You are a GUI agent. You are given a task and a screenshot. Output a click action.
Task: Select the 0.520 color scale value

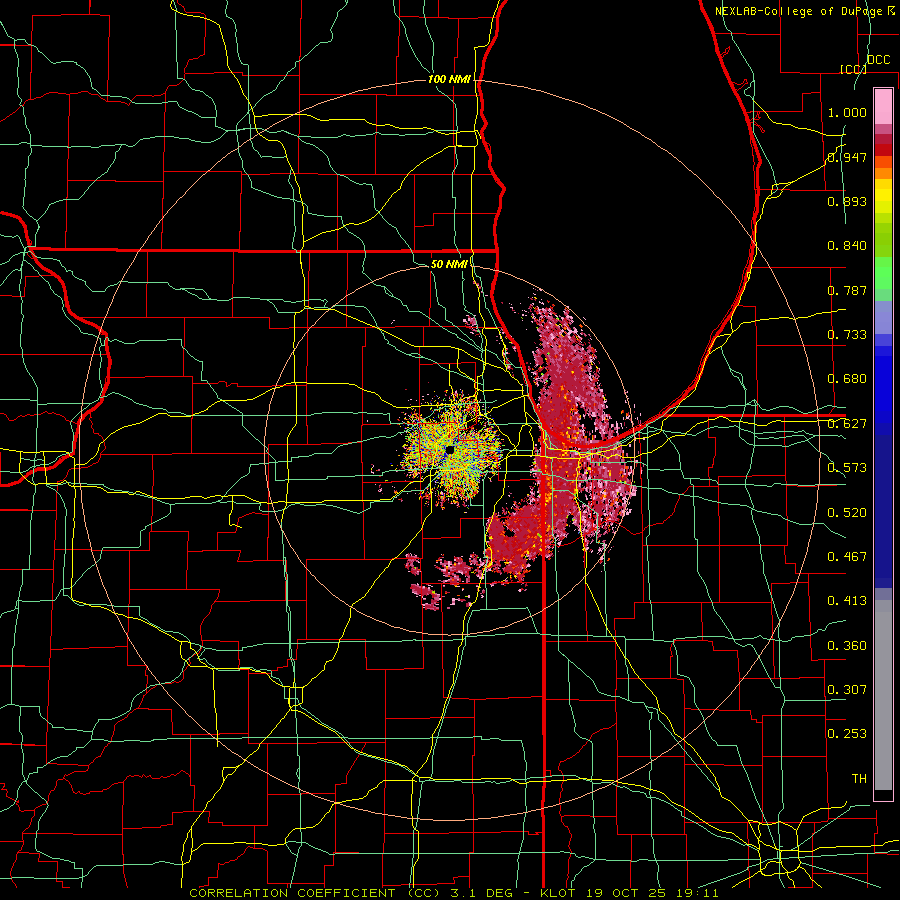click(x=847, y=513)
